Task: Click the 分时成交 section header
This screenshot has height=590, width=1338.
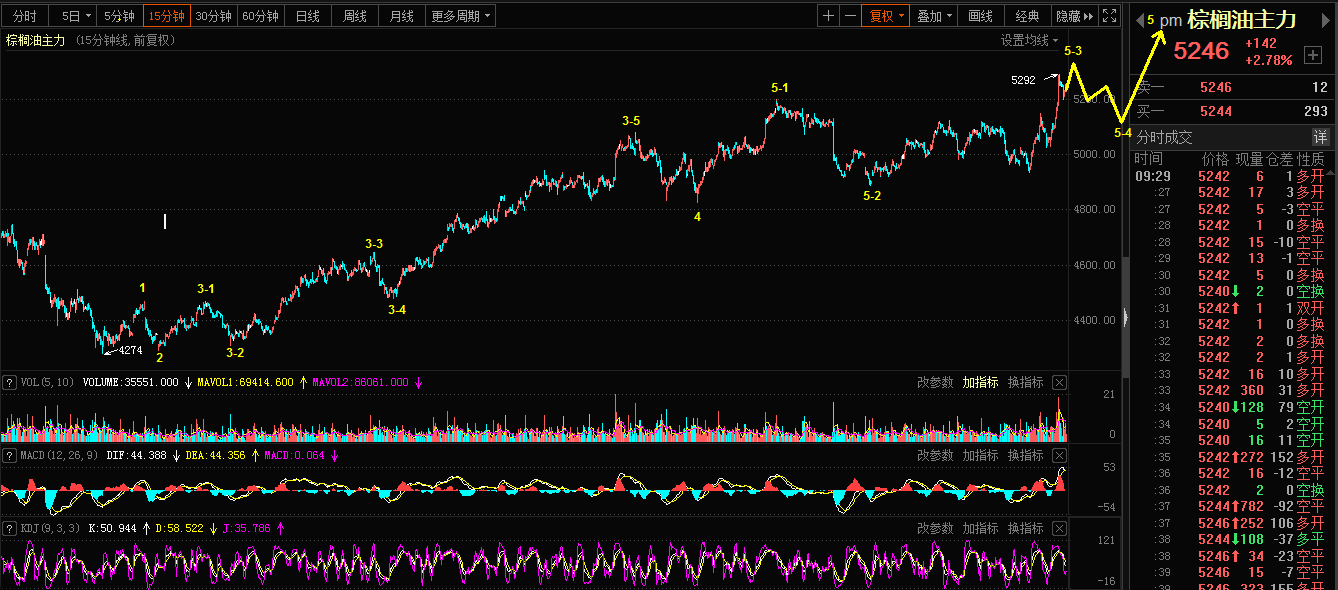Action: pyautogui.click(x=1165, y=138)
